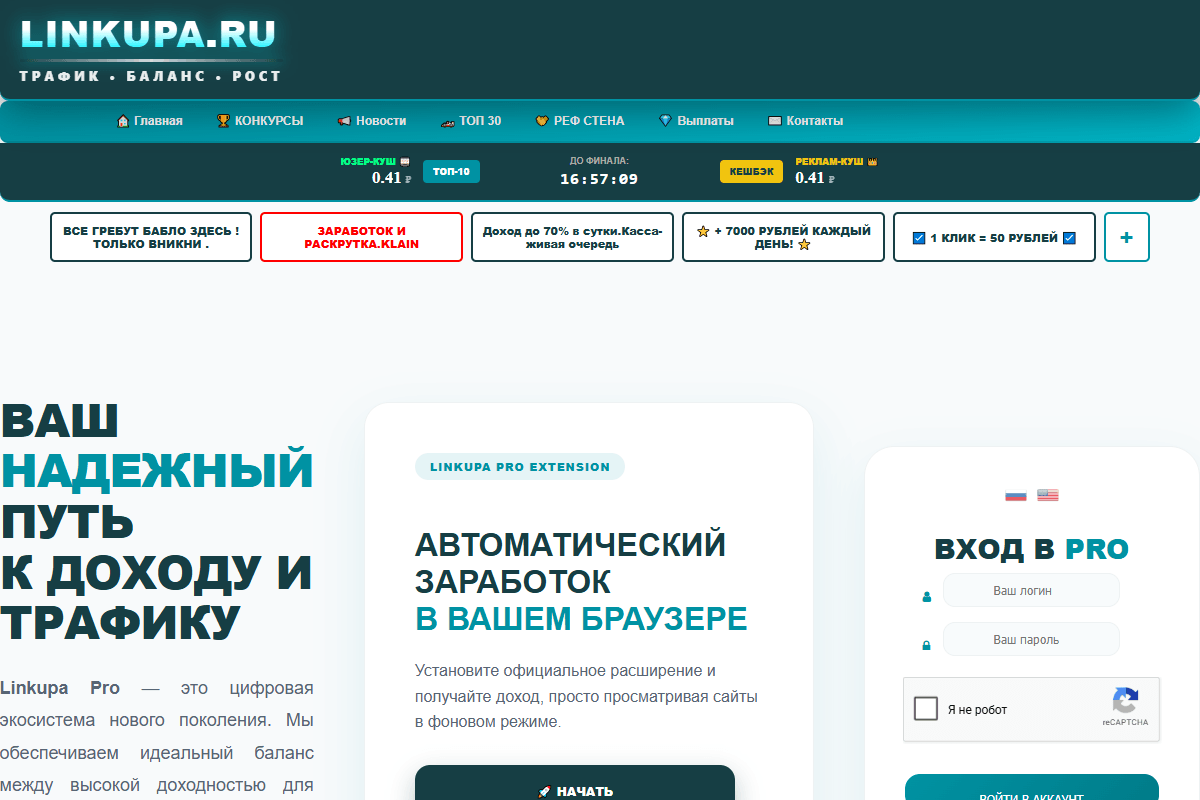
Task: Click the reCAPTCHA logo
Action: pos(1126,701)
